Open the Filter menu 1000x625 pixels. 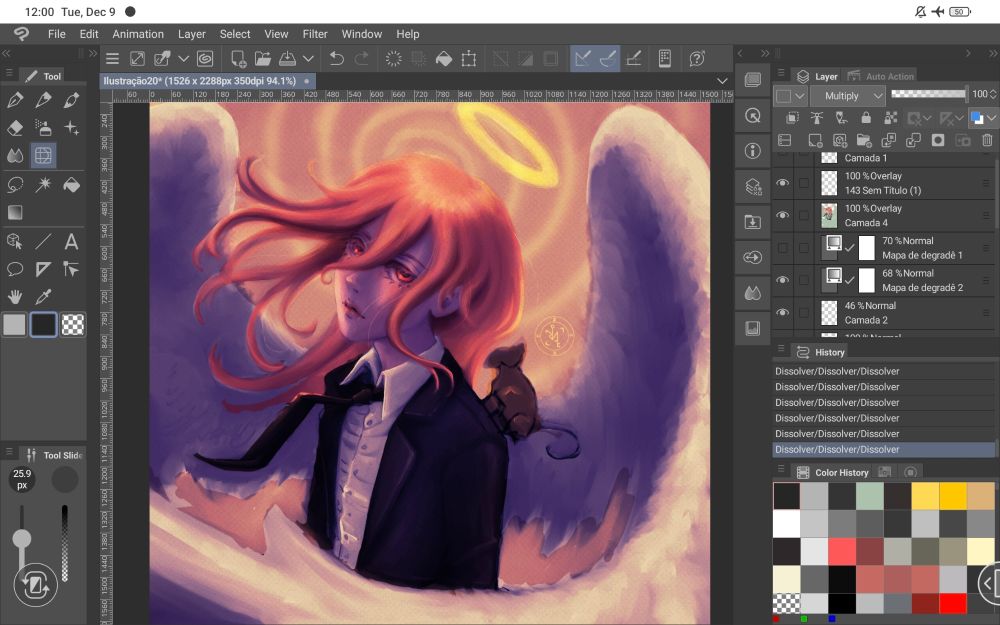point(315,34)
